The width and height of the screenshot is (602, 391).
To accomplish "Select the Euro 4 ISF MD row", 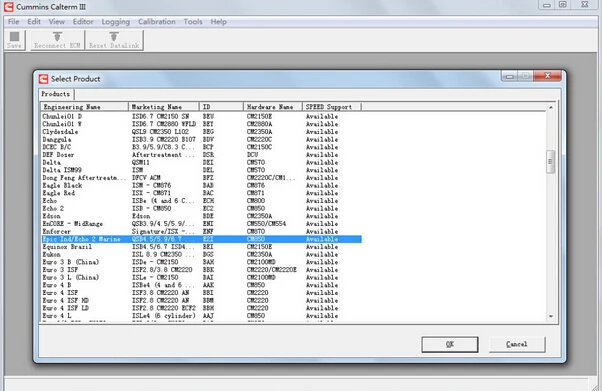I will [x=202, y=301].
